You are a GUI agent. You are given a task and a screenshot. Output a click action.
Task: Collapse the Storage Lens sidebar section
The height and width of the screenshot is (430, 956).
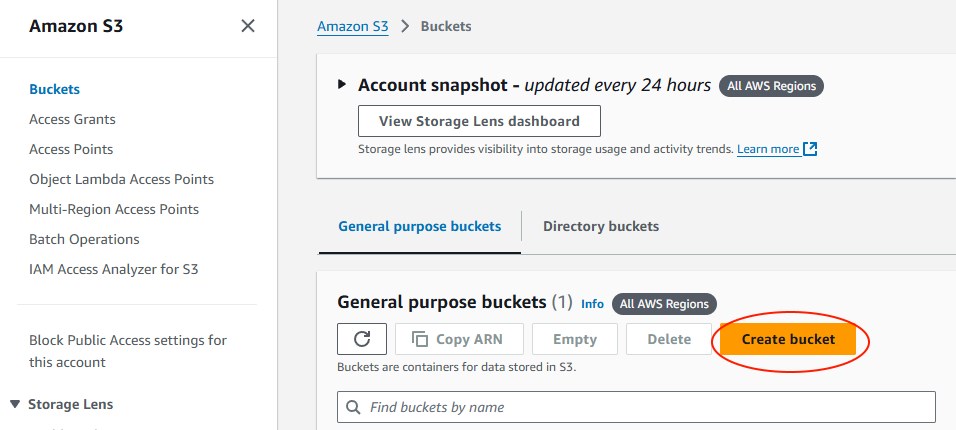click(x=16, y=404)
